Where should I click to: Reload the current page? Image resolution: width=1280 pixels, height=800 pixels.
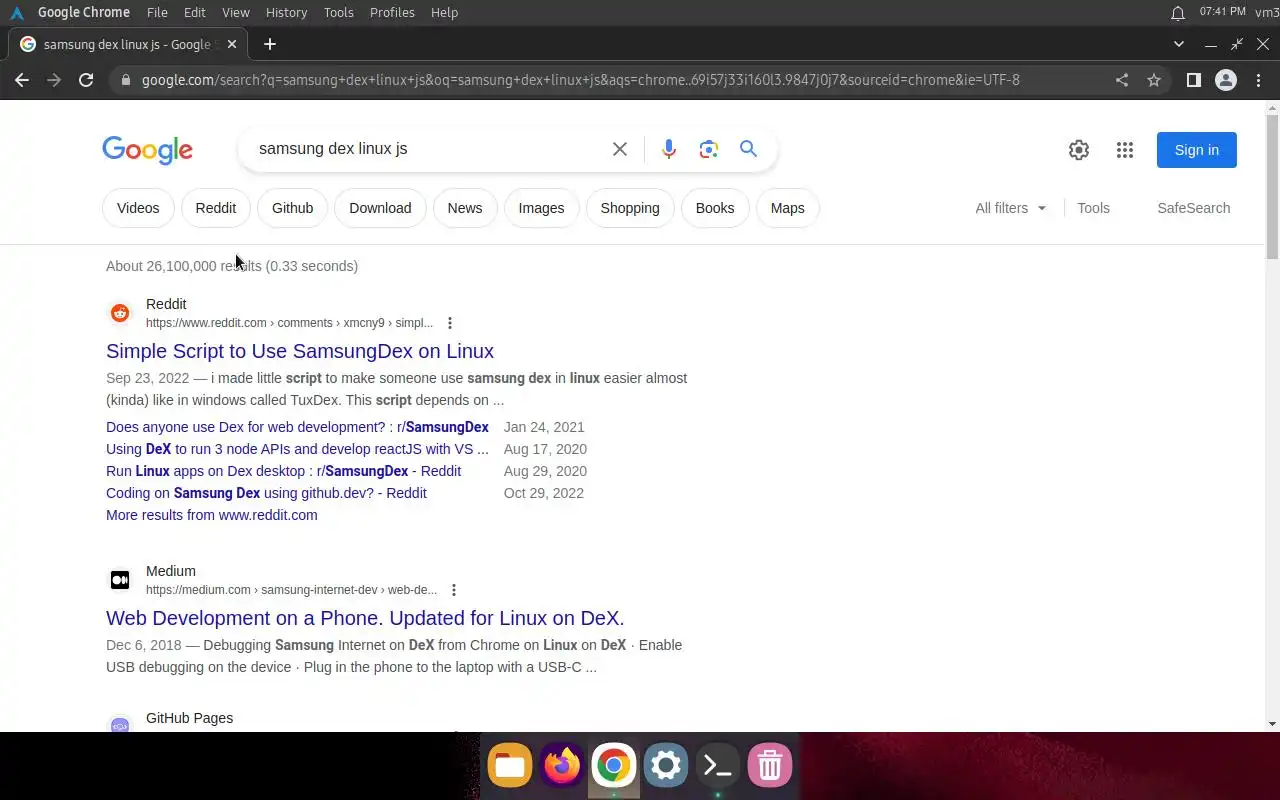coord(86,80)
